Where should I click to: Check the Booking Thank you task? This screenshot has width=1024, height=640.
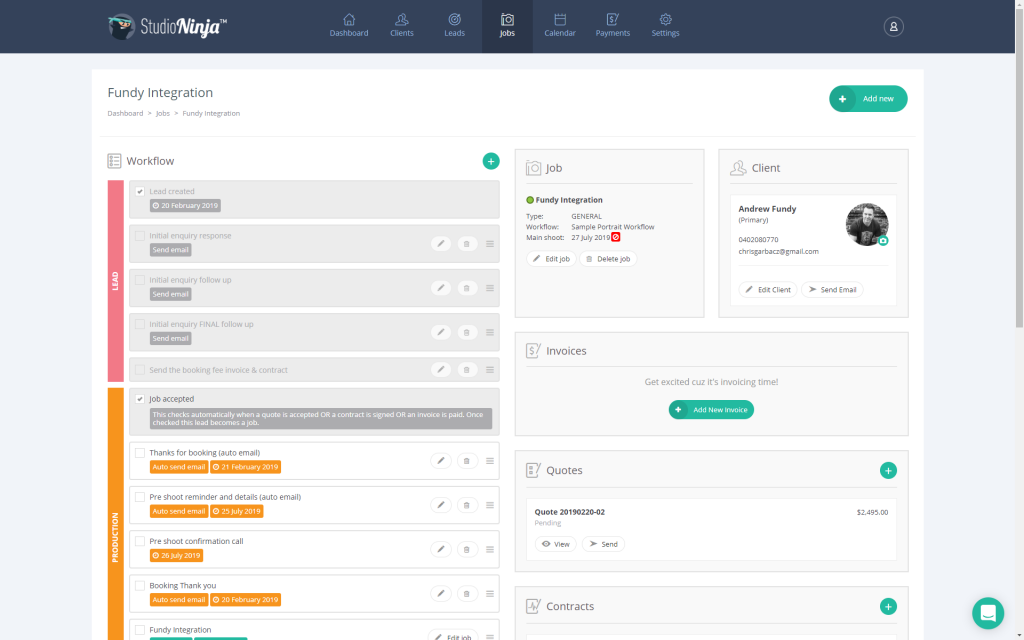140,586
